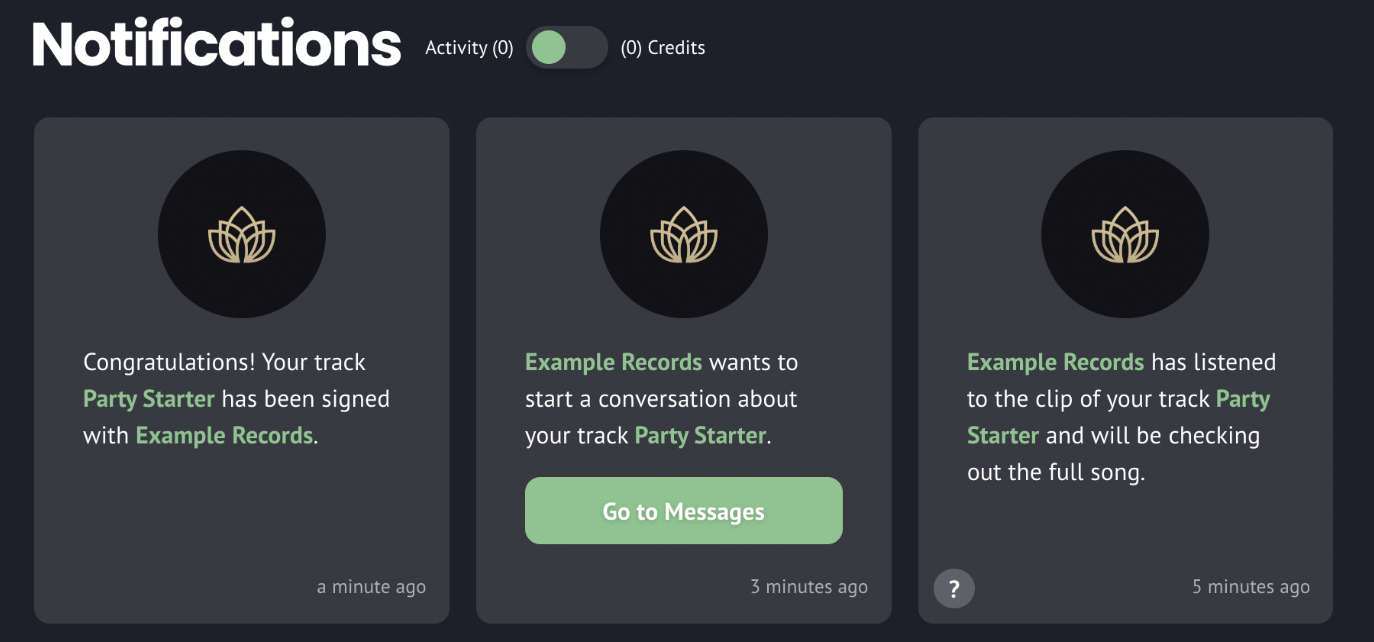Screen dimensions: 1374x642
Task: Open the question mark help icon
Action: (954, 588)
